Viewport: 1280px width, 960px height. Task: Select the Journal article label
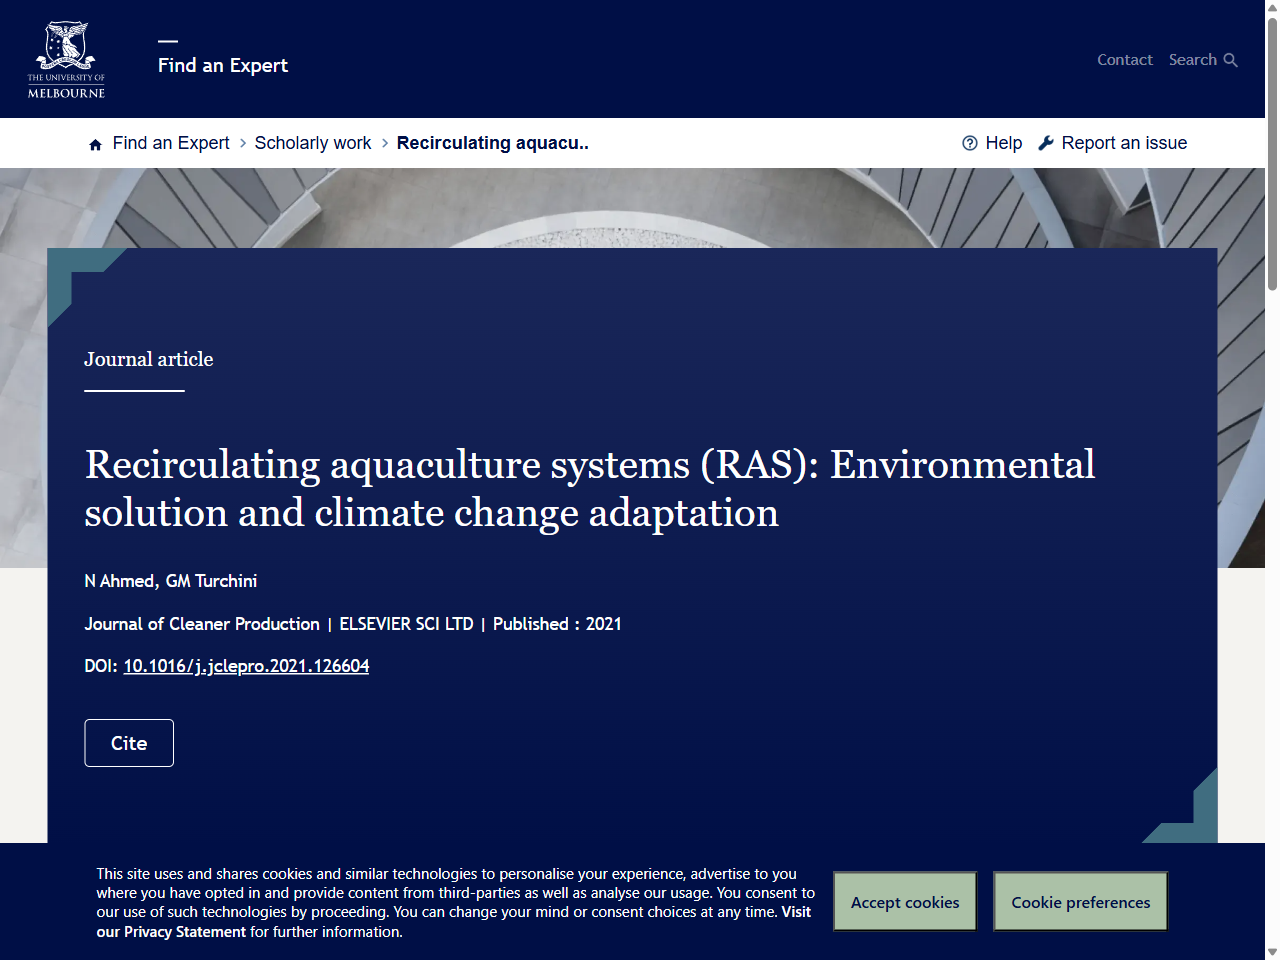pyautogui.click(x=149, y=359)
